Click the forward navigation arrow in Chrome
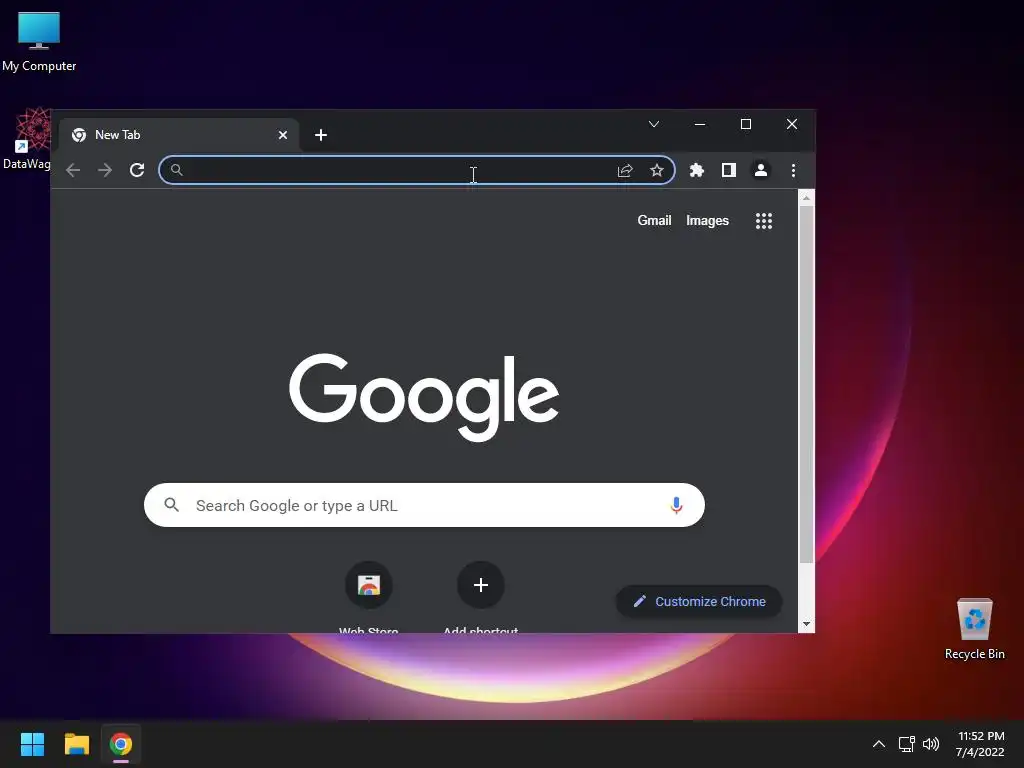 (104, 170)
